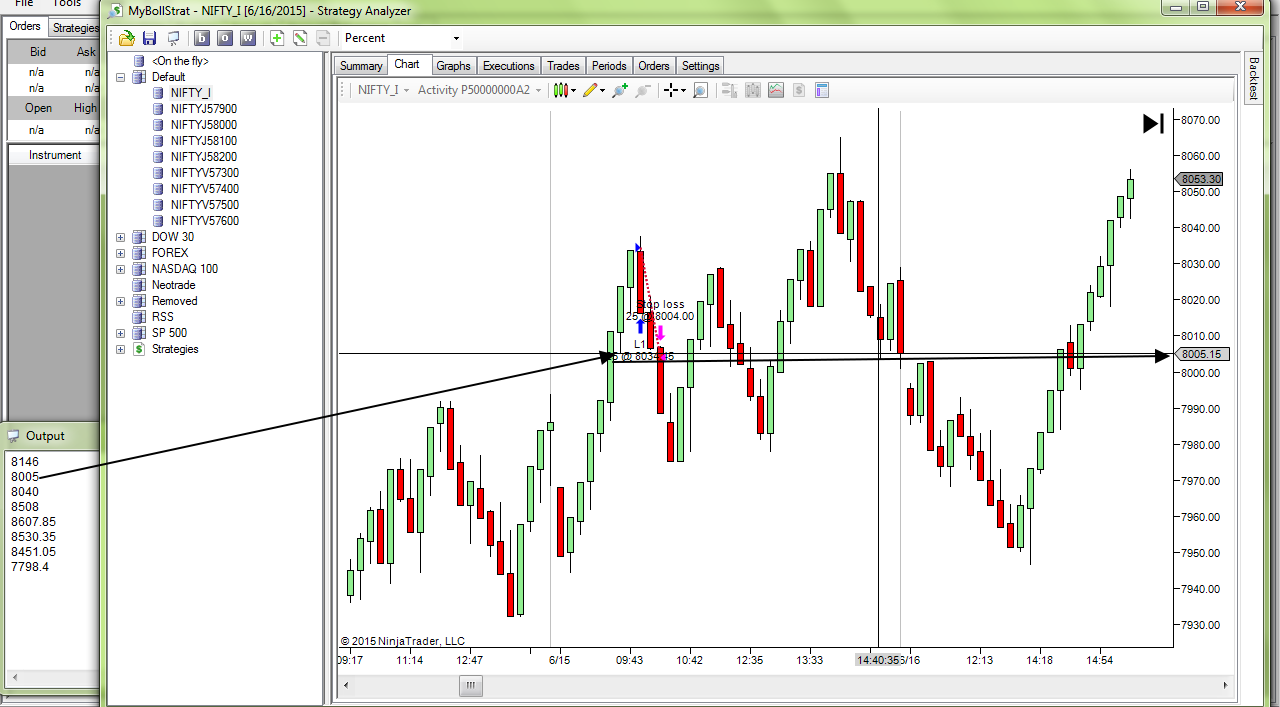Viewport: 1280px width, 707px height.
Task: Expand the Removed list
Action: pyautogui.click(x=121, y=301)
